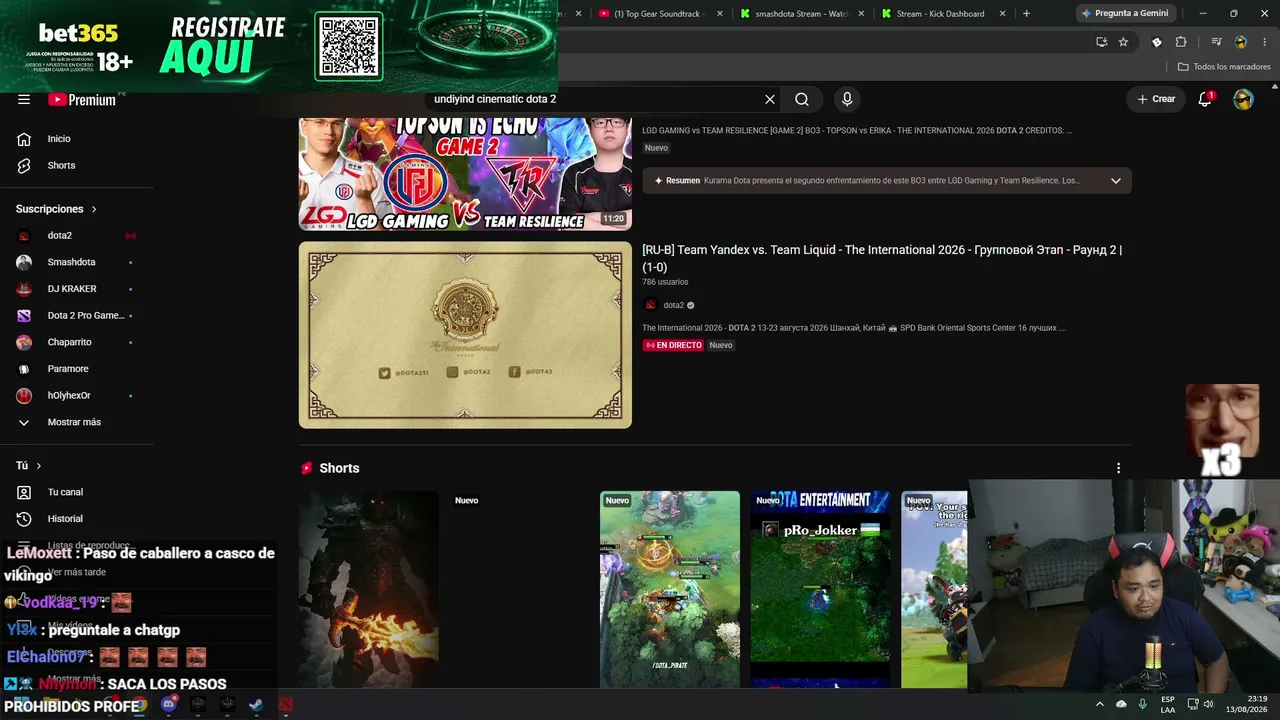Clear the search box text

[x=770, y=99]
